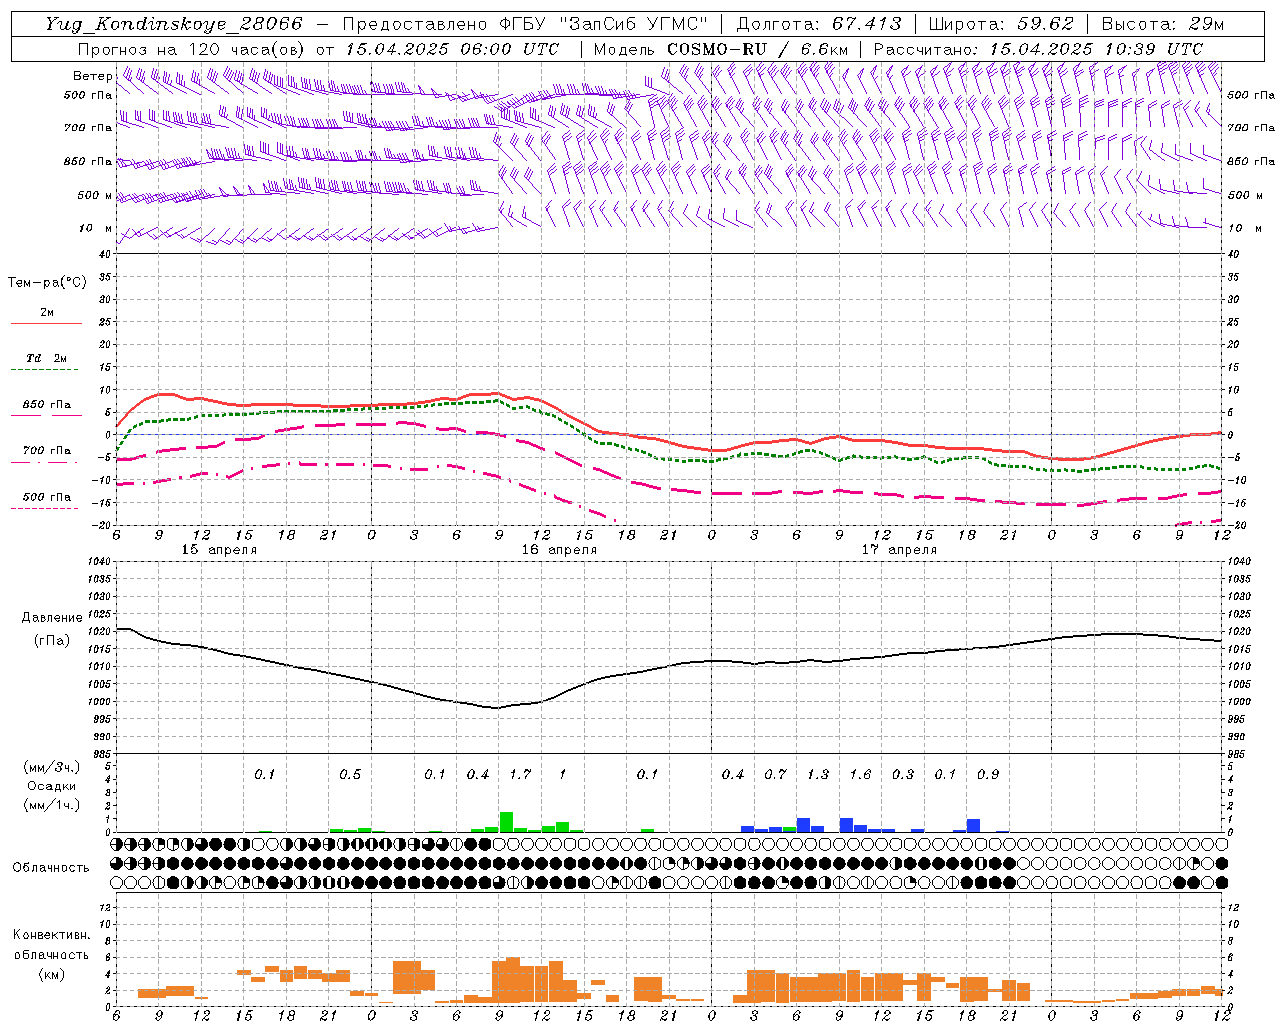1280x1024 pixels.
Task: Click the "Td 2м" dew point legend
Action: (47, 358)
